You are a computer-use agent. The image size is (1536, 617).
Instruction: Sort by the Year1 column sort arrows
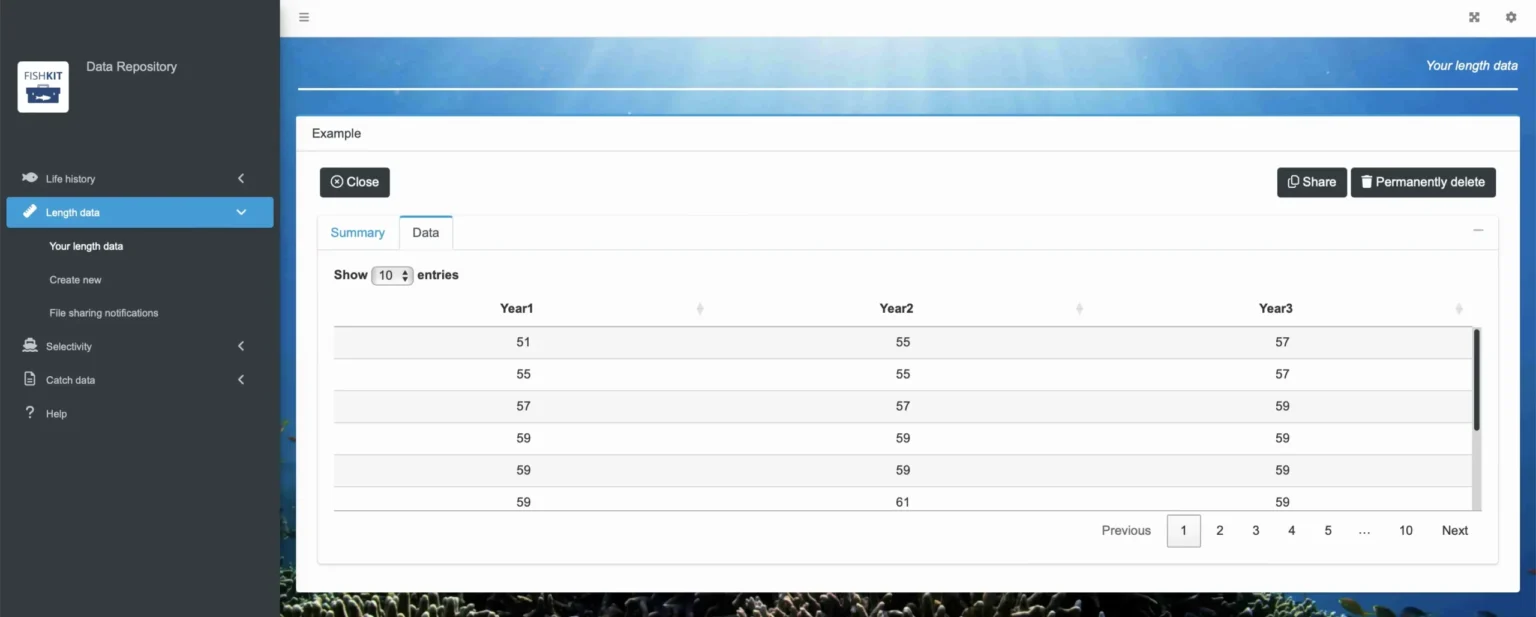pyautogui.click(x=700, y=309)
